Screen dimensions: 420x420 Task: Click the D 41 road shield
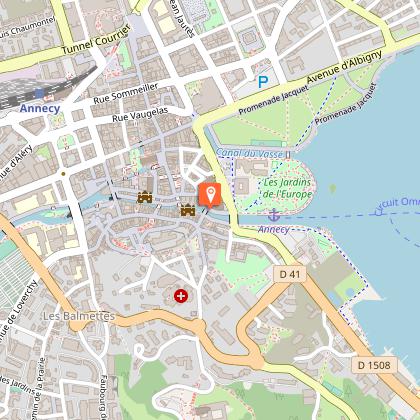click(290, 274)
